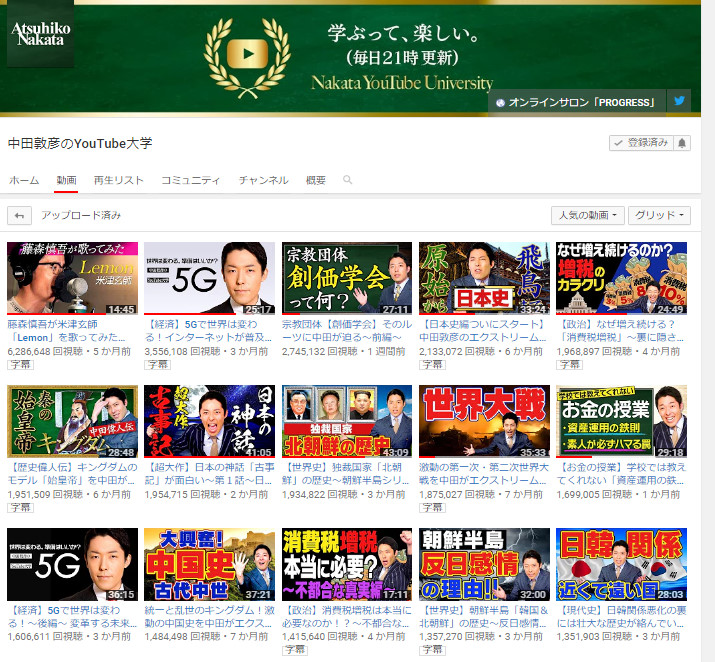Screen dimensions: 715x662
Task: Click title 統一と乱世のキングダム！激動の中国史
Action: (209, 616)
